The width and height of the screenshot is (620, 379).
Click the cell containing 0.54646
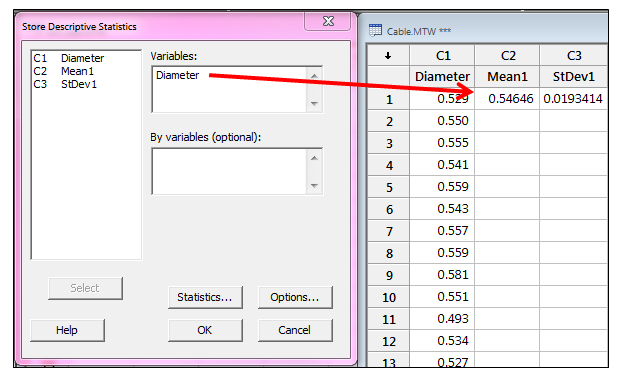point(507,99)
